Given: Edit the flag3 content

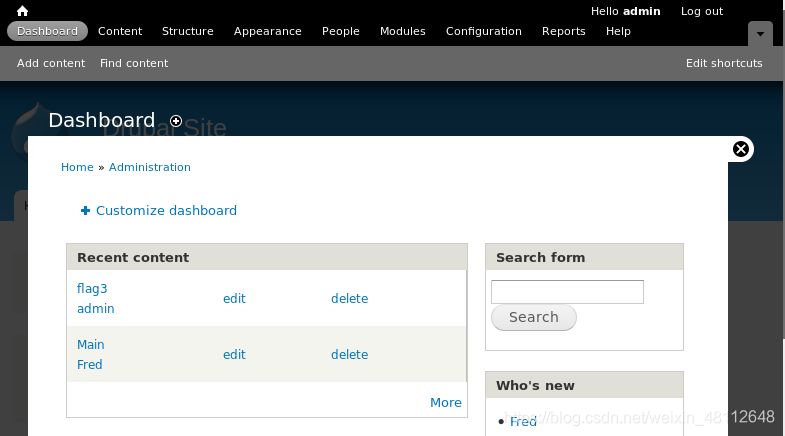Looking at the screenshot, I should (x=234, y=299).
